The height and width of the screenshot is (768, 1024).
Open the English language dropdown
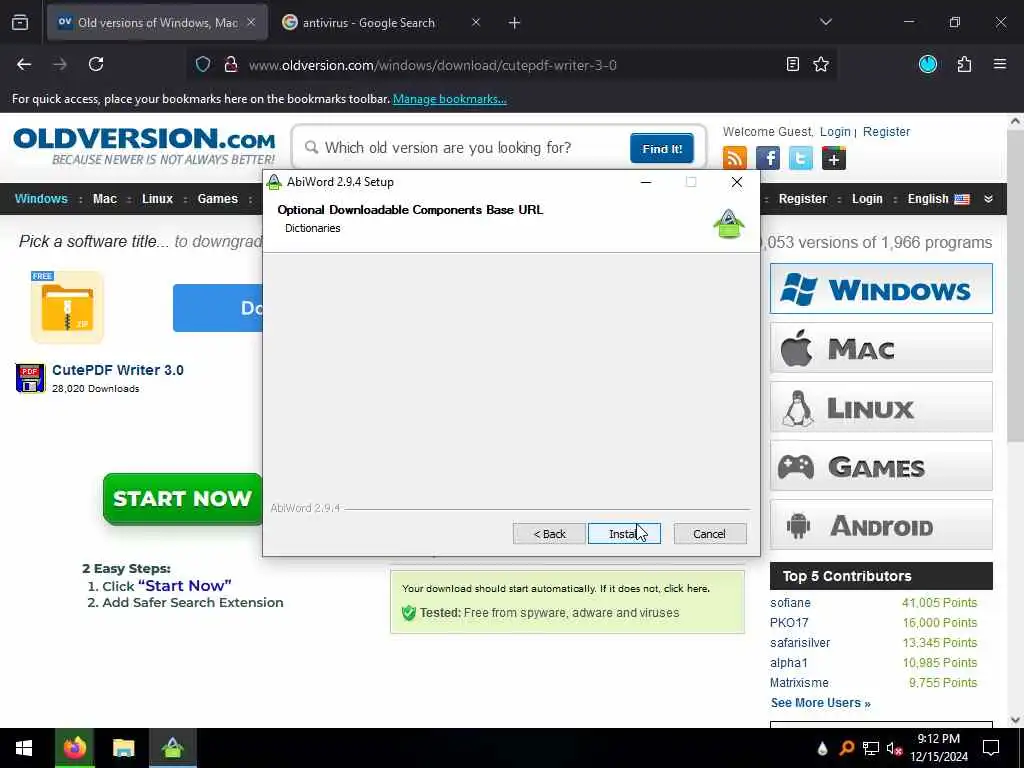tap(938, 199)
